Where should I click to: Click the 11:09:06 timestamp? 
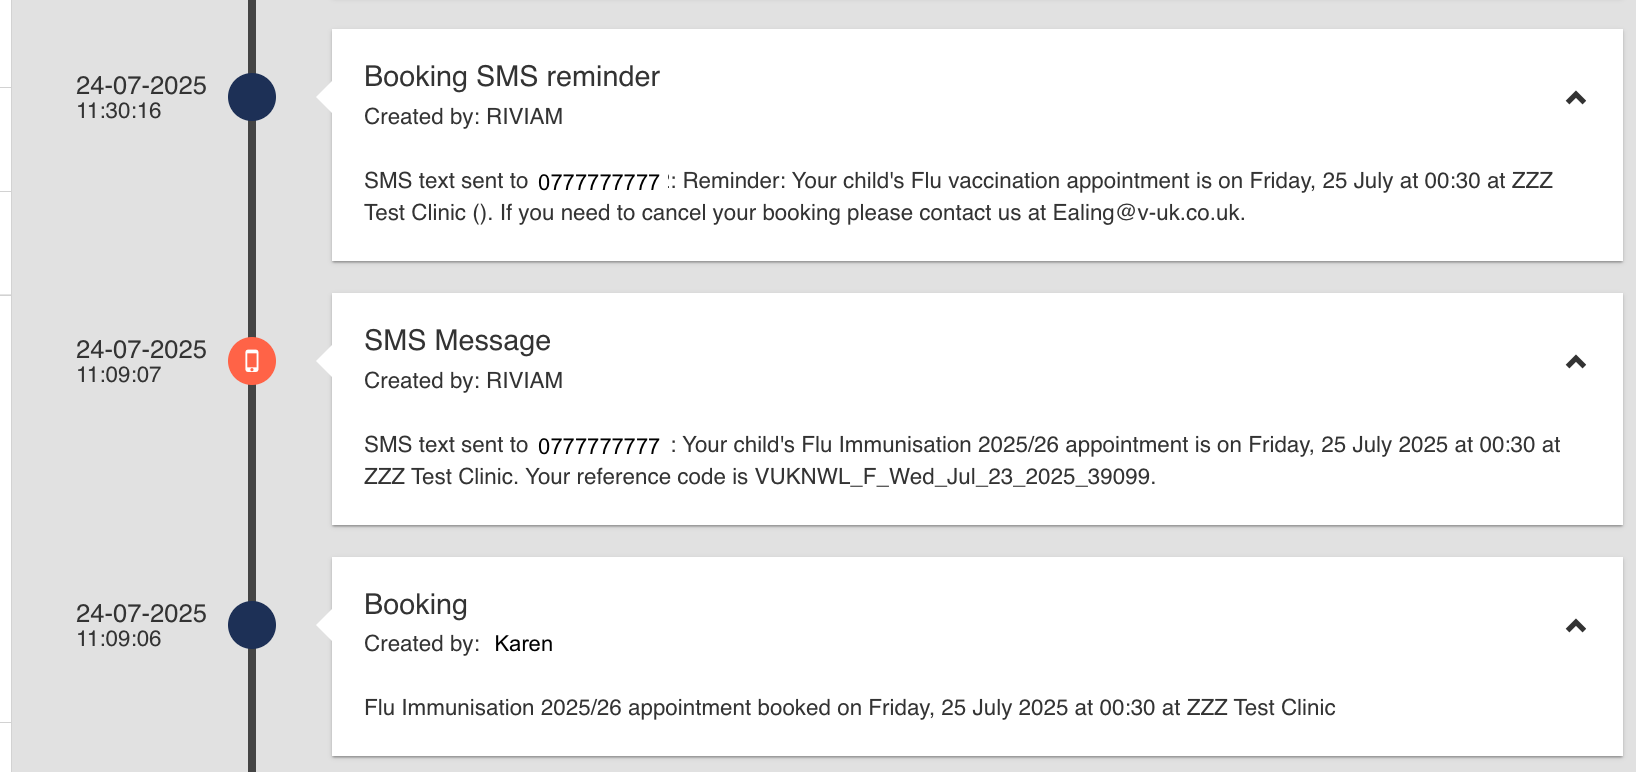[119, 639]
